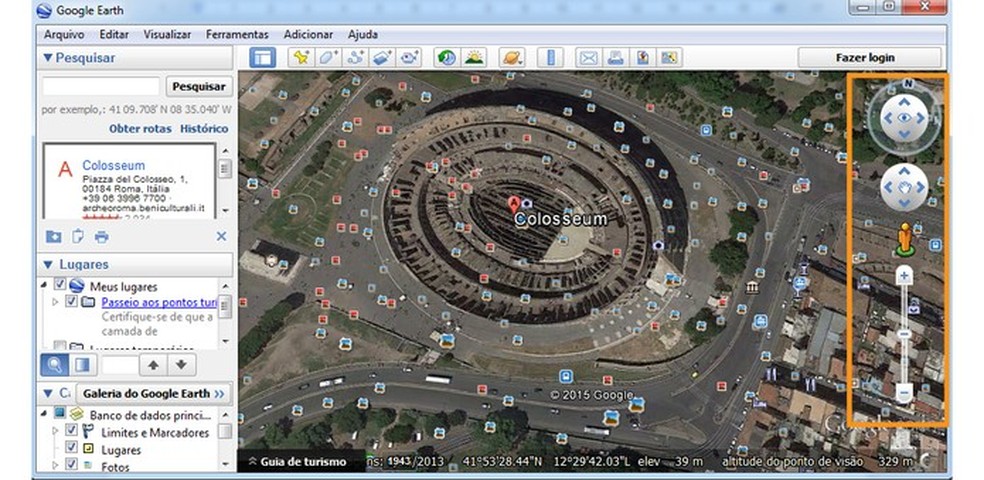Look right using the eye joystick arrow
The image size is (984, 480).
click(921, 118)
